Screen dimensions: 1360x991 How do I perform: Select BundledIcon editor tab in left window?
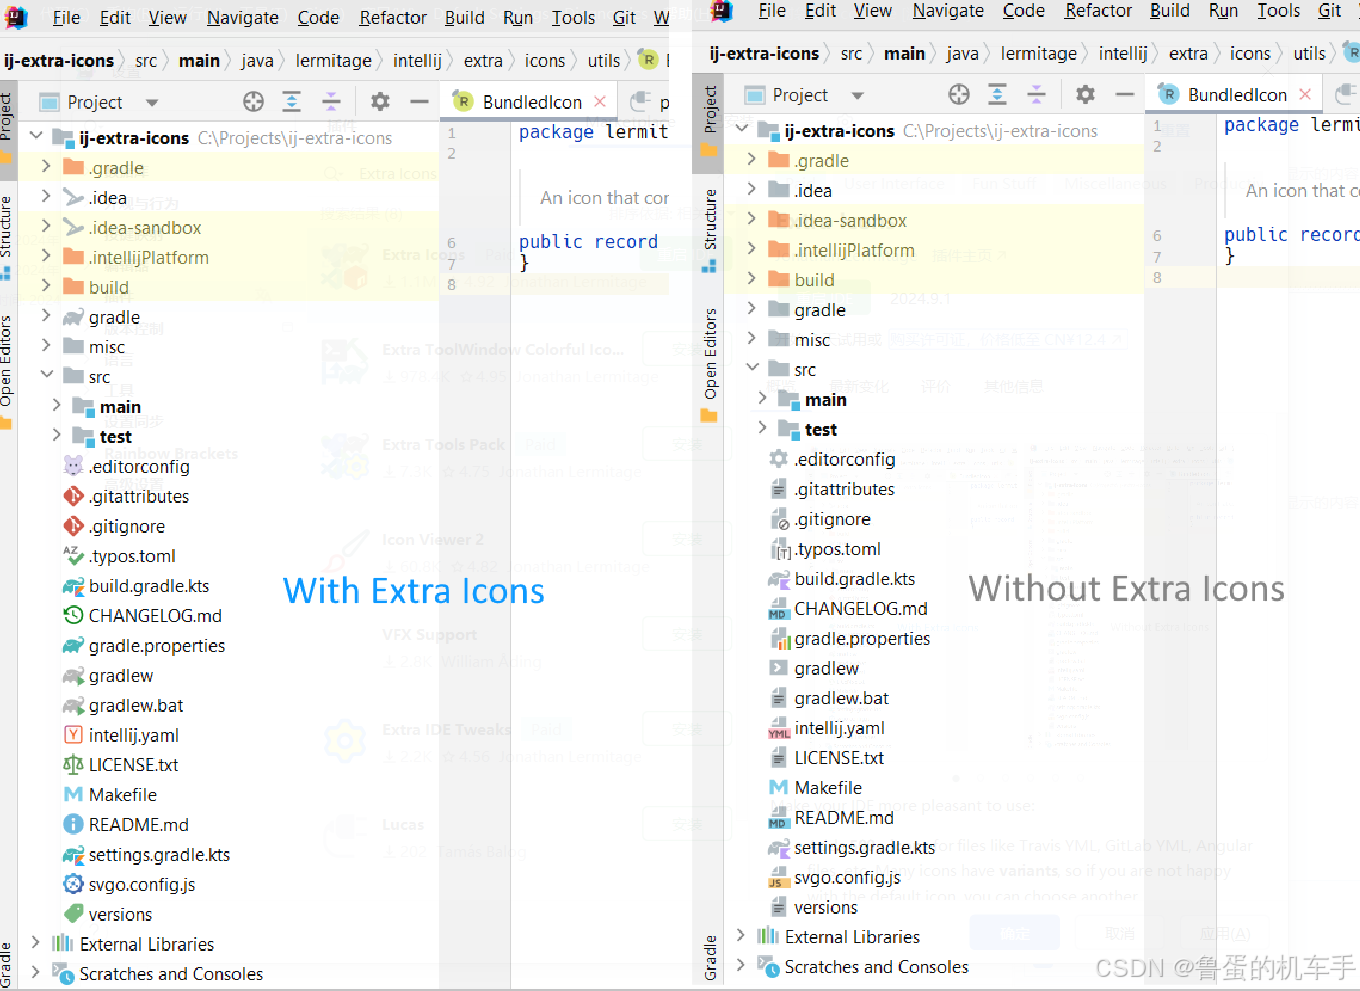(x=530, y=102)
